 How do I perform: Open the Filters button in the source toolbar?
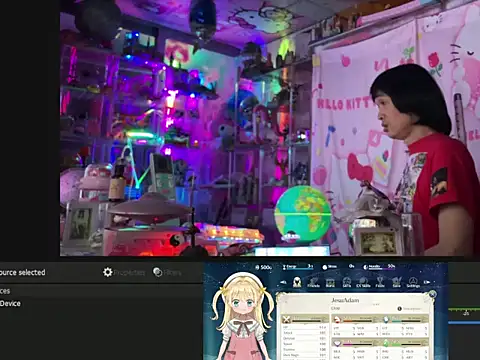click(x=167, y=272)
